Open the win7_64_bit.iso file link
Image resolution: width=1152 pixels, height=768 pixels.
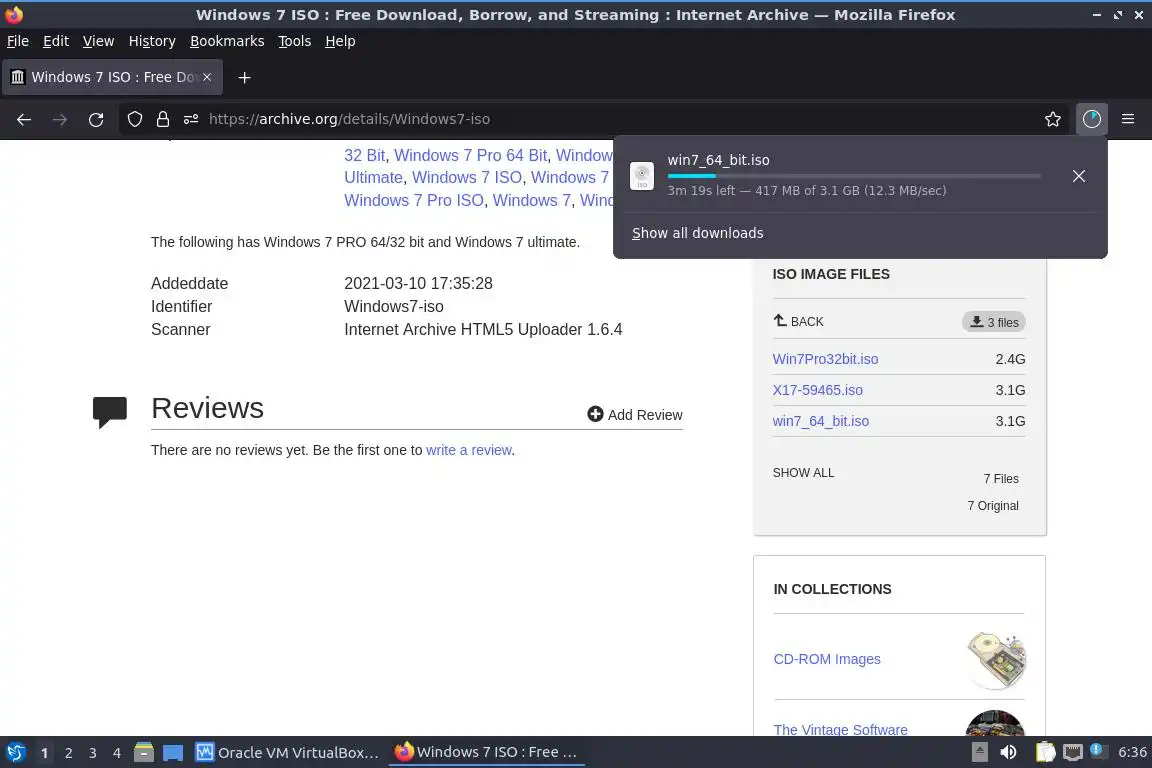[821, 421]
